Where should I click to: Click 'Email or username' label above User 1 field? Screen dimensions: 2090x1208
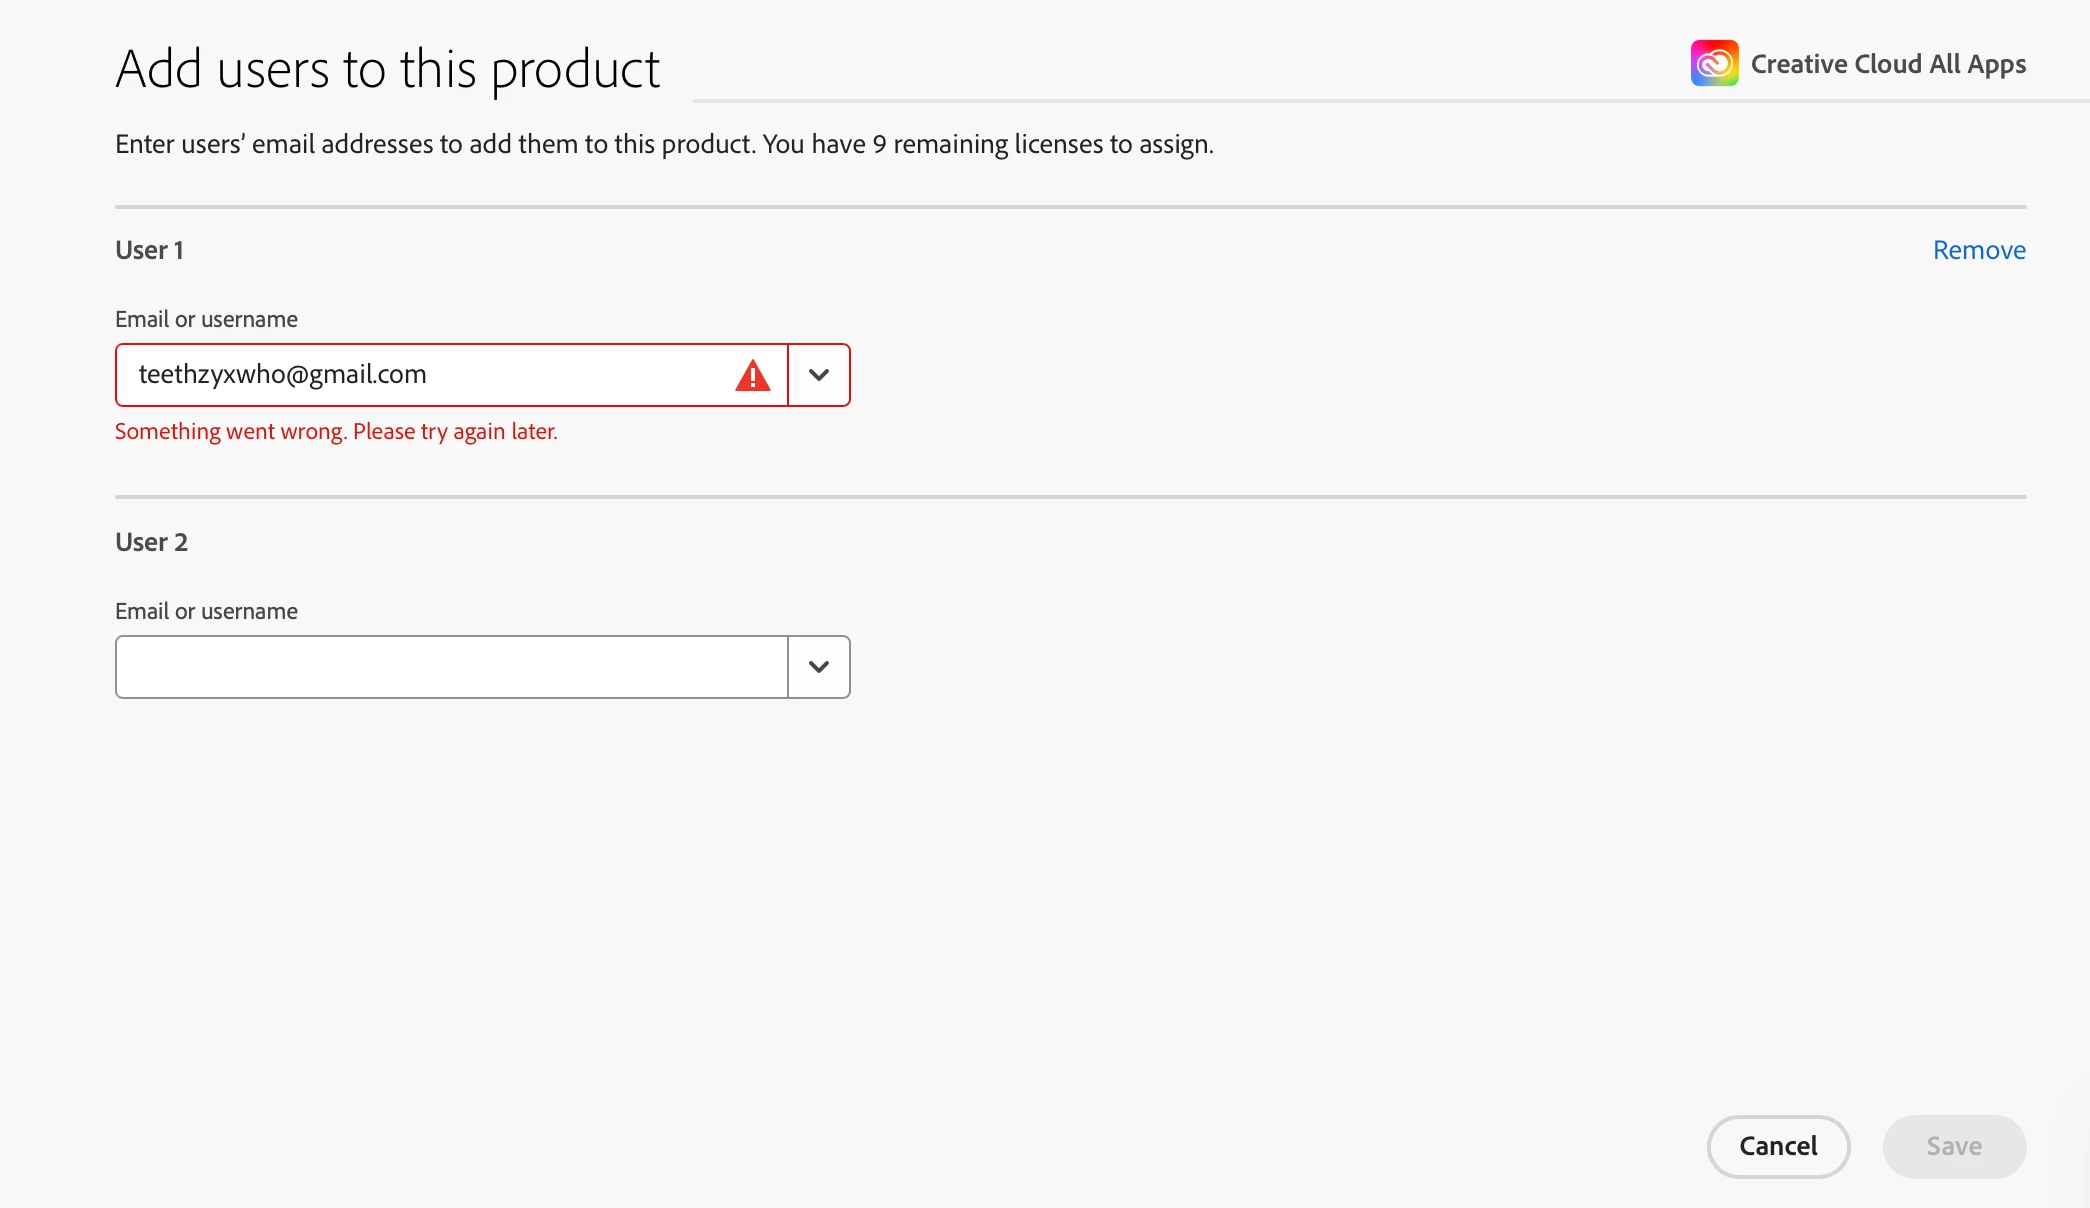coord(206,319)
